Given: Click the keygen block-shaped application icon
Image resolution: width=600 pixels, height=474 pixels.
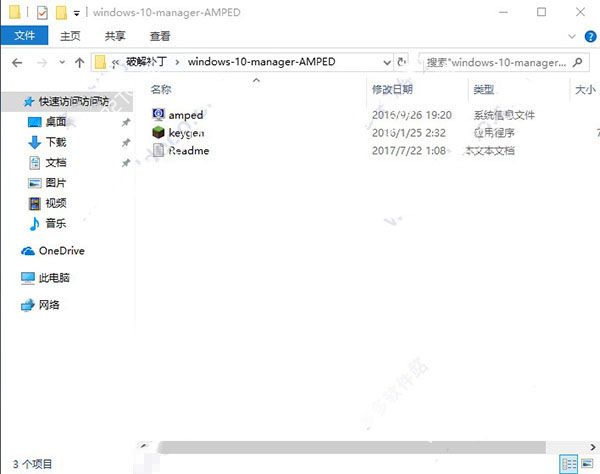Looking at the screenshot, I should tap(158, 132).
